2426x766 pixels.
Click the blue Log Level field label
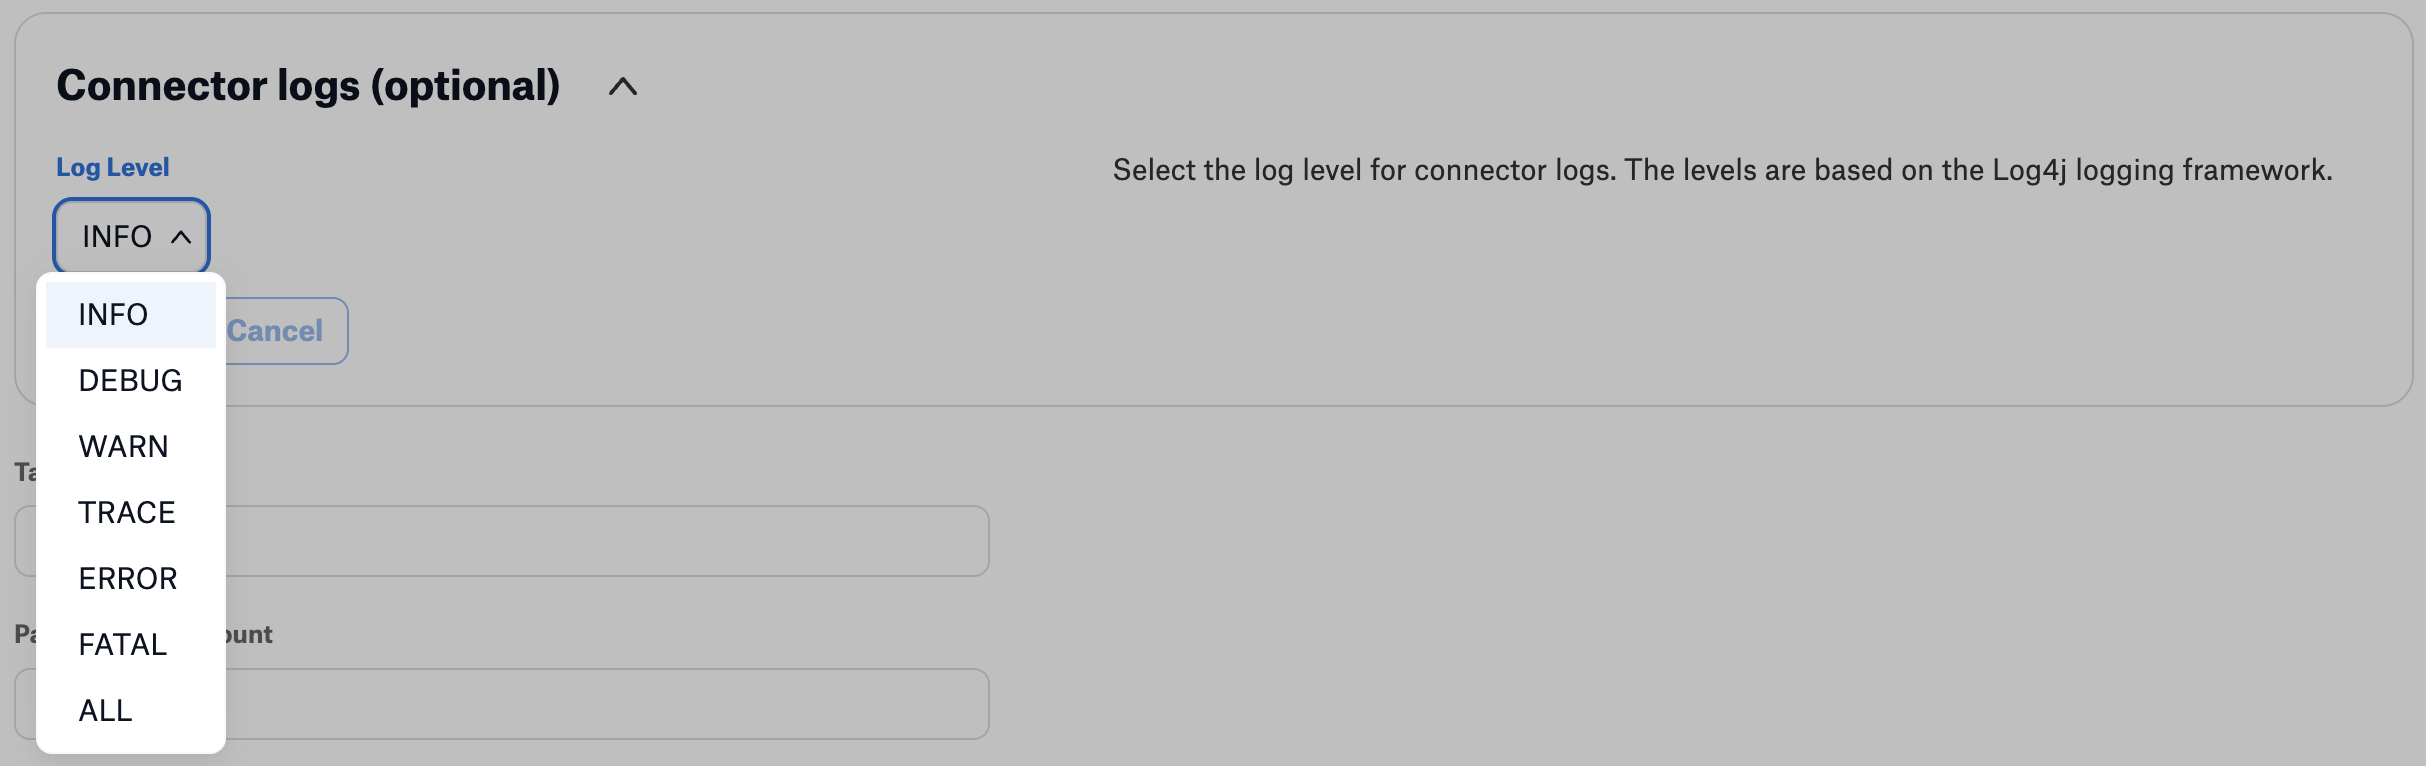pyautogui.click(x=112, y=167)
